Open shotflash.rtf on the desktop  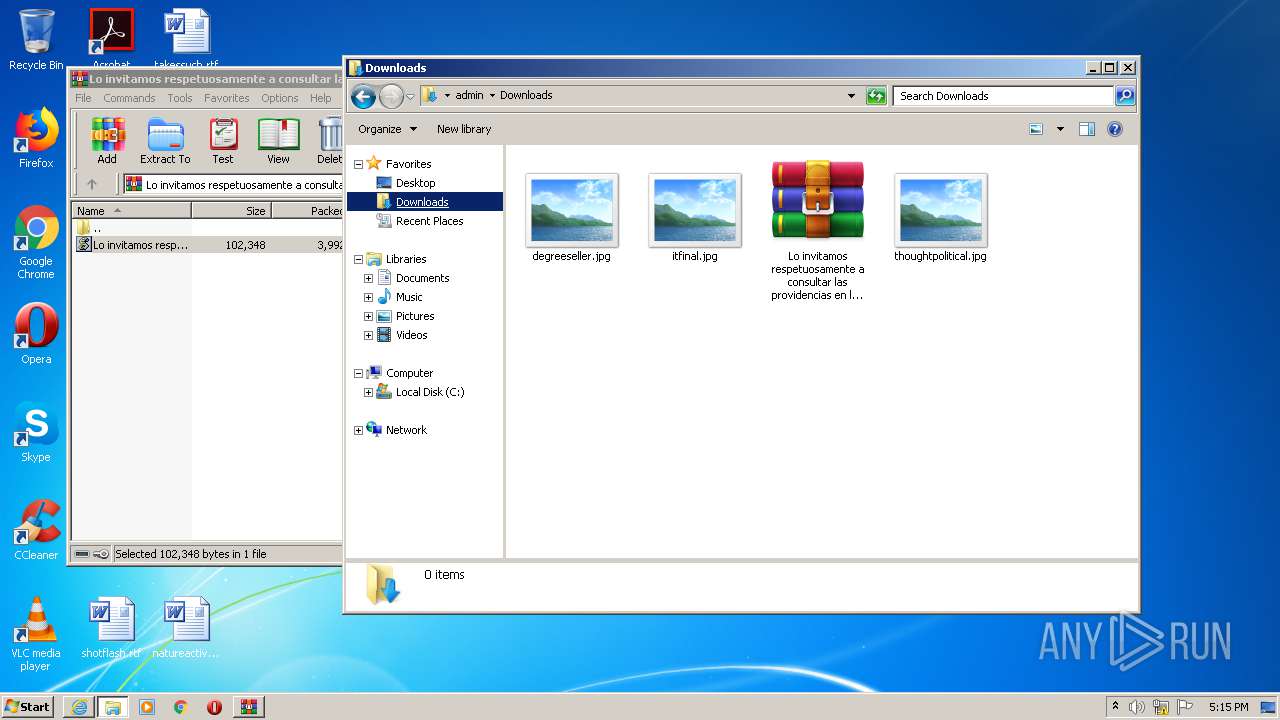pyautogui.click(x=111, y=628)
